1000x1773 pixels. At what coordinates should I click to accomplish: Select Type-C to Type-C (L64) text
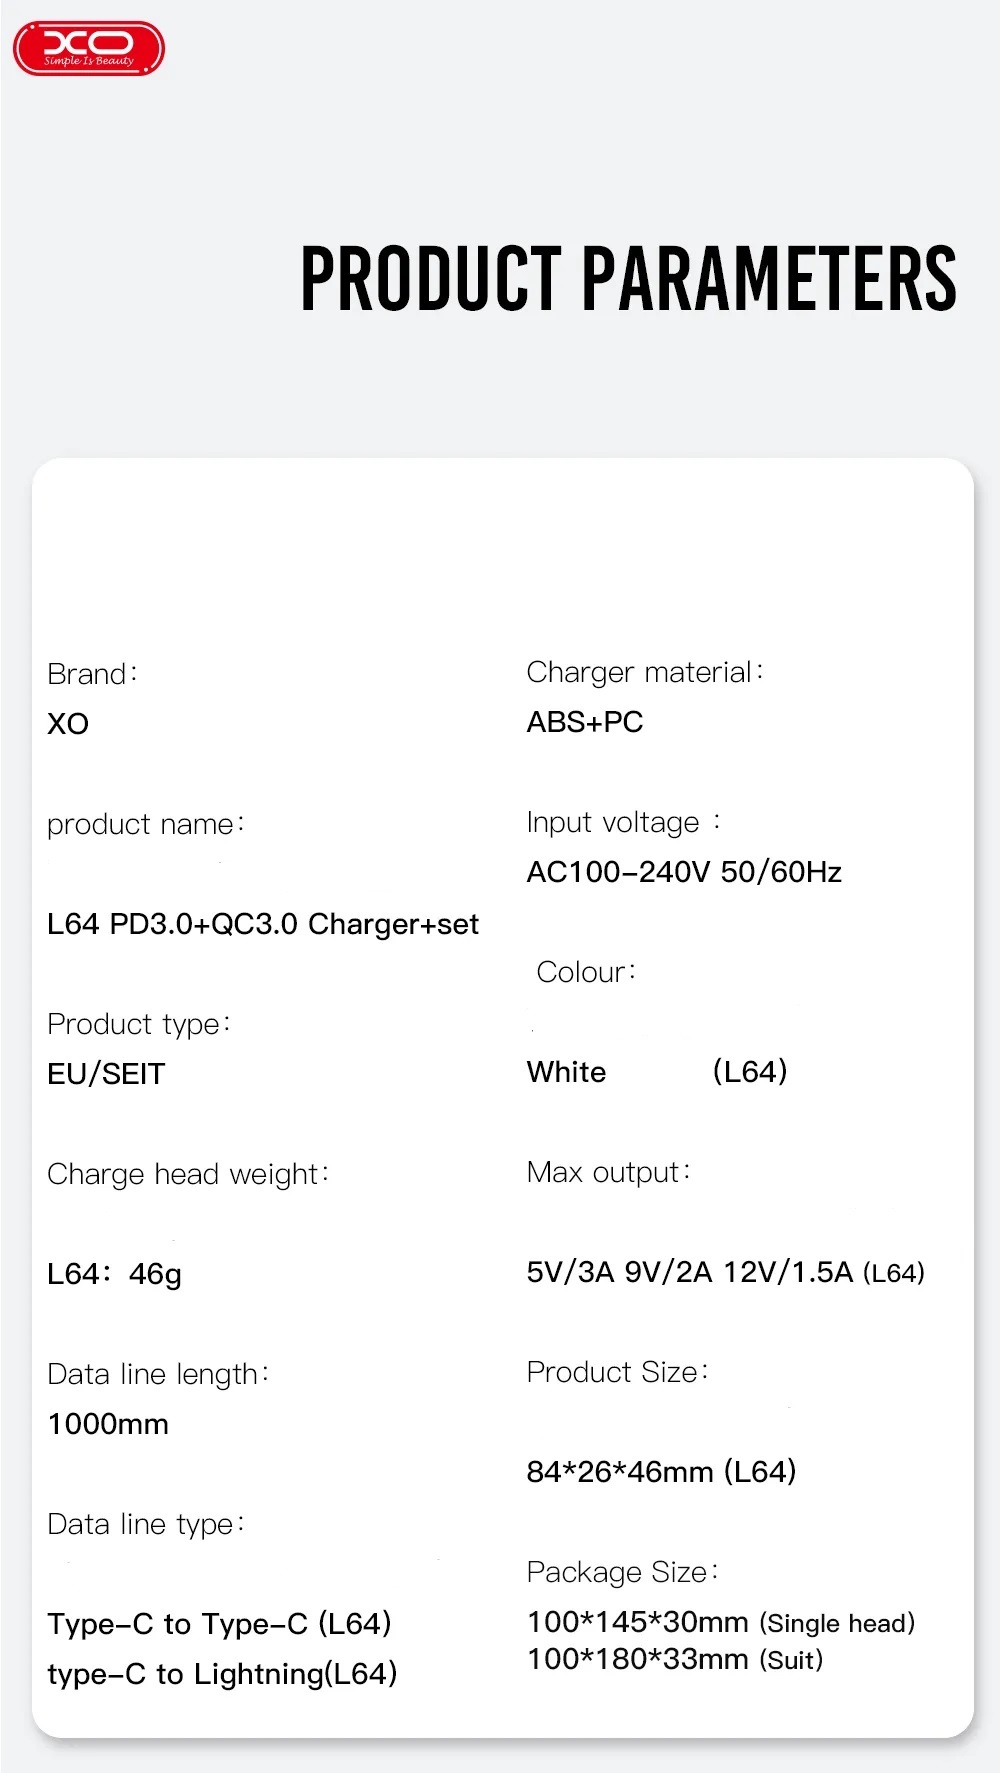click(219, 1624)
